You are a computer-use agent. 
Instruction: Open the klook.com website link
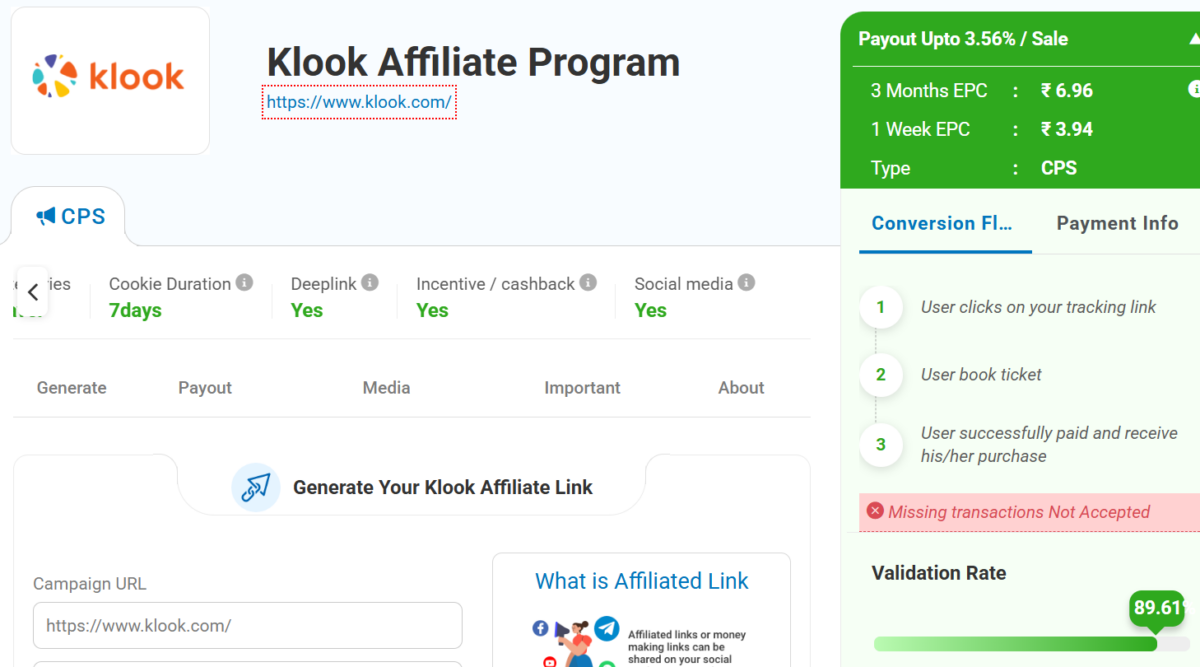point(359,102)
